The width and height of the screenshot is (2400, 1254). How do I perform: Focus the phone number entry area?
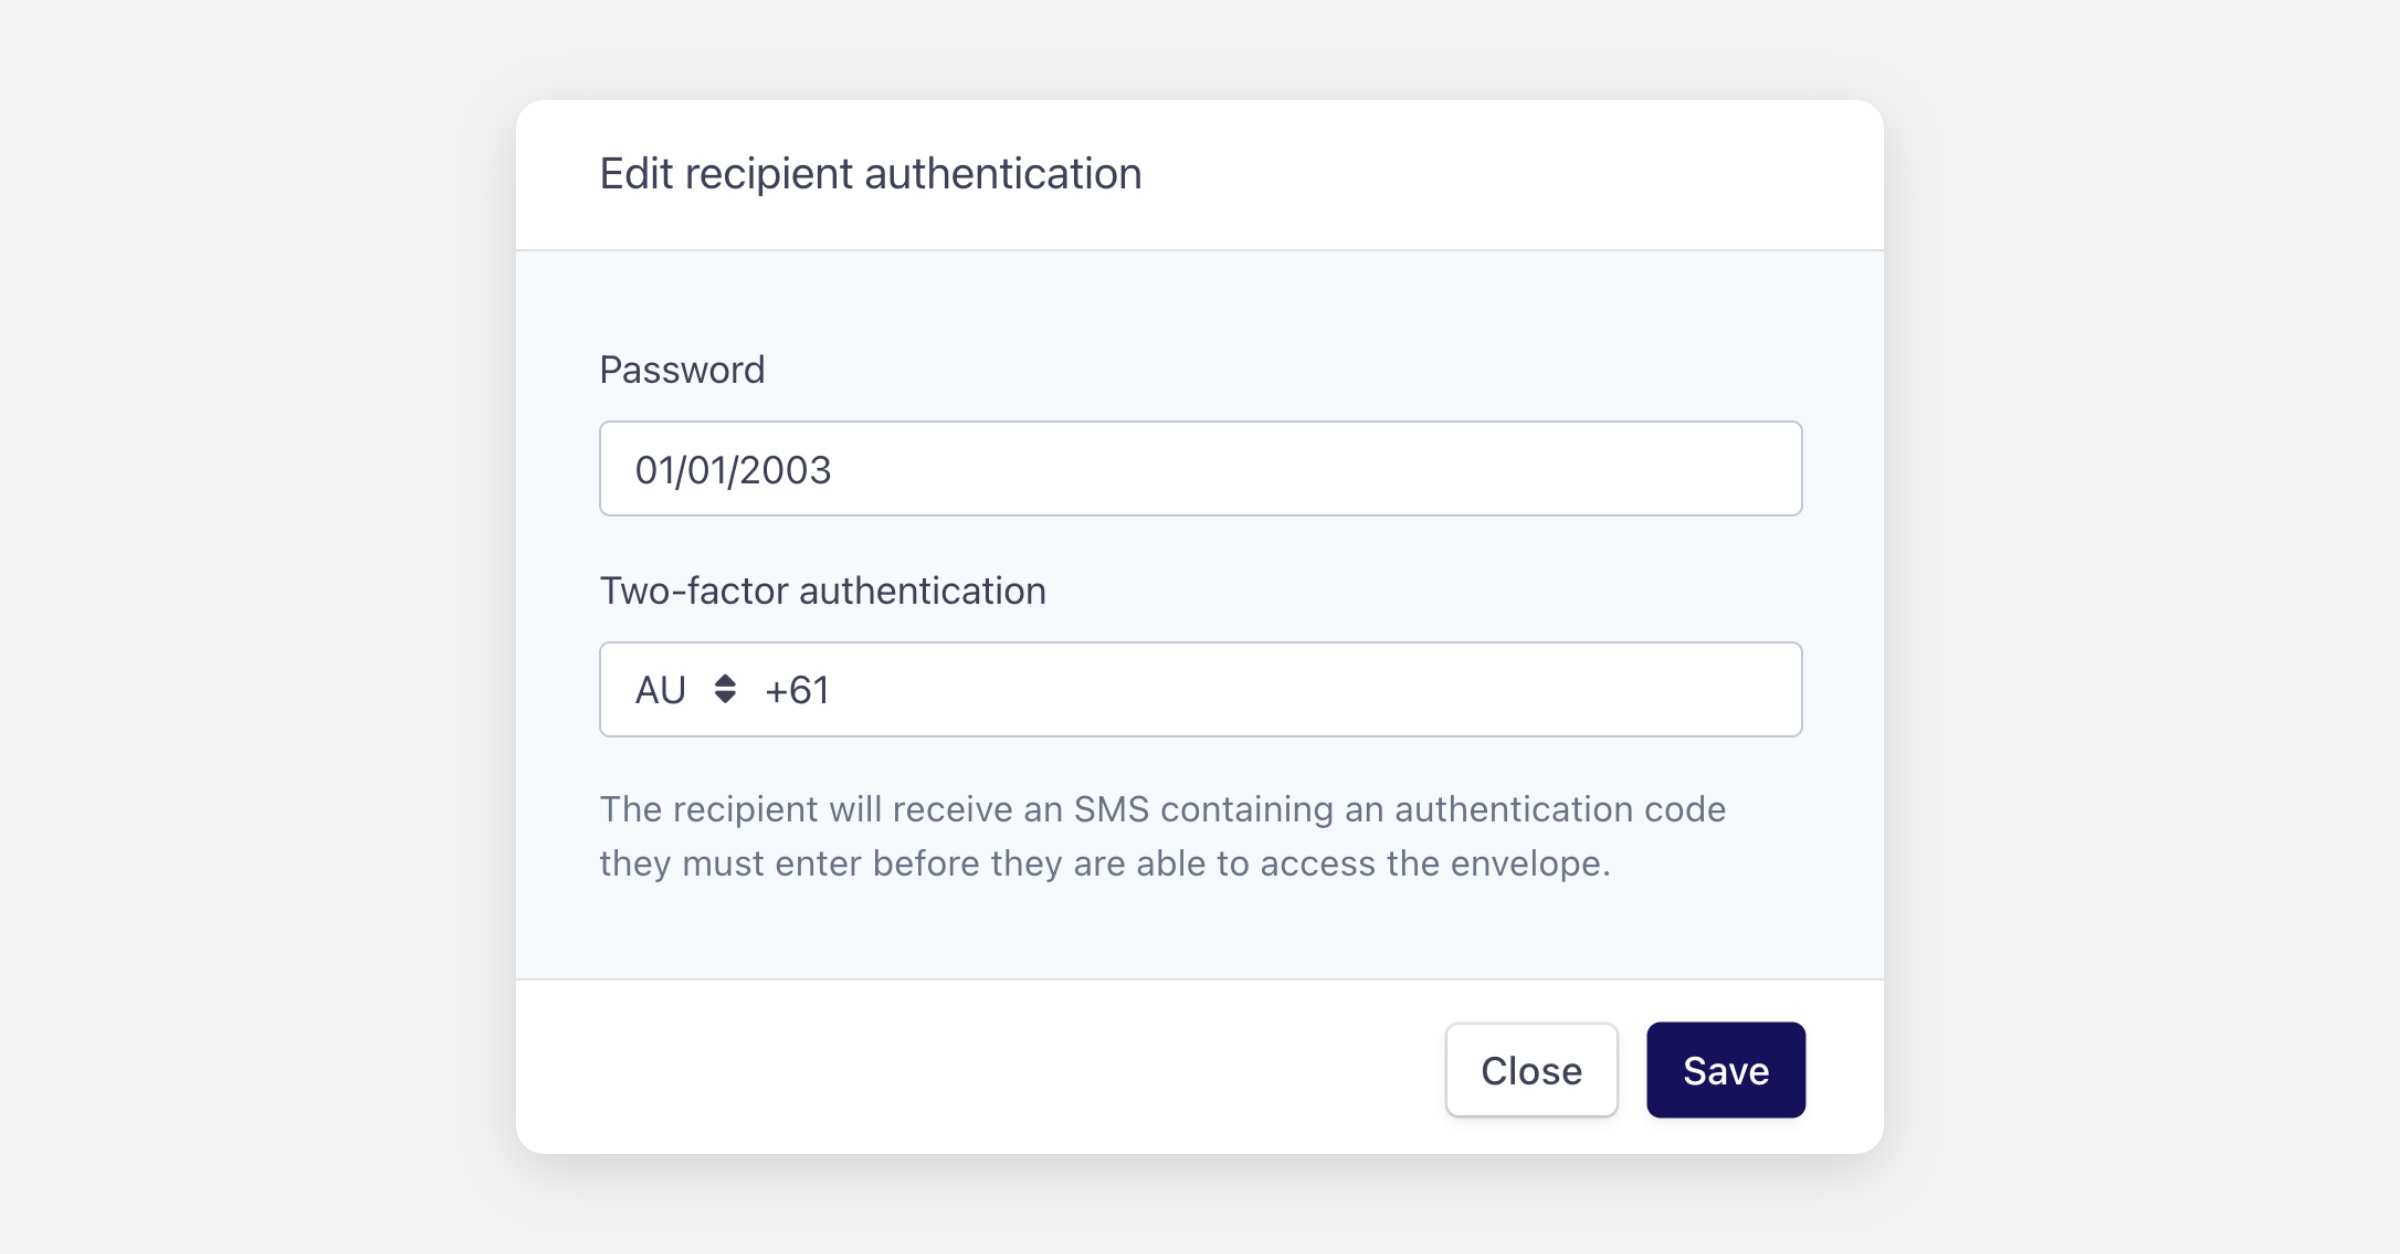1300,690
